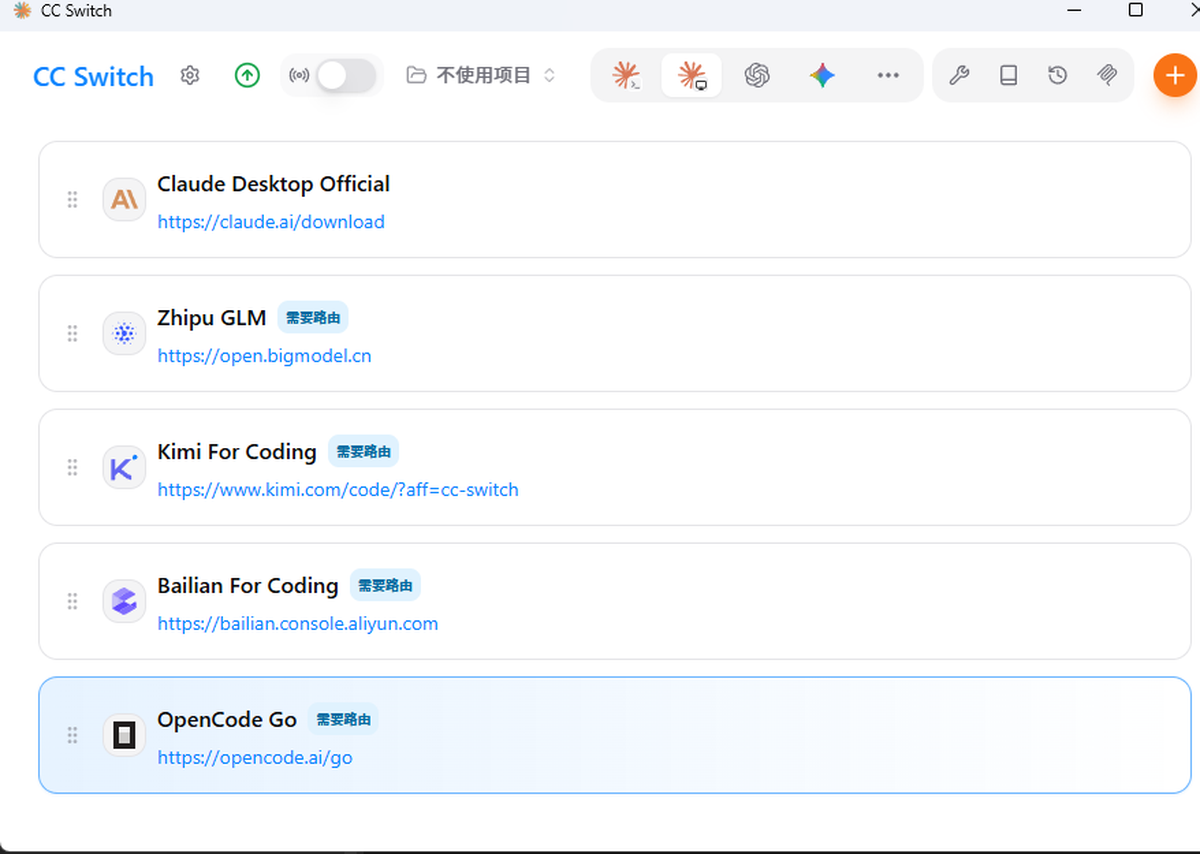Open the wrench tools icon
This screenshot has width=1200, height=854.
point(959,75)
